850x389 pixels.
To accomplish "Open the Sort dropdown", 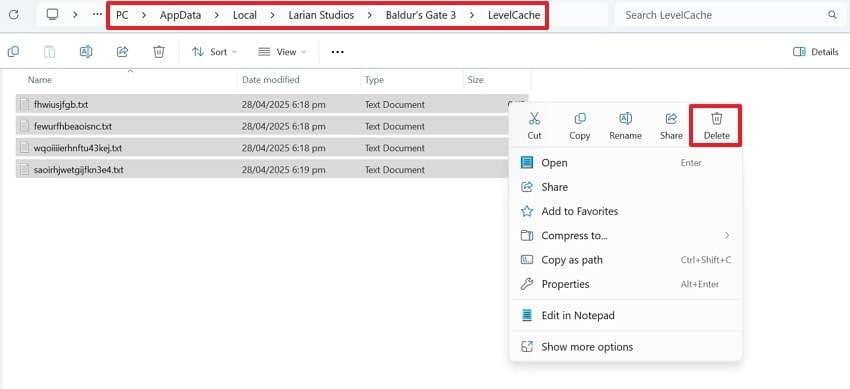I will click(x=214, y=52).
